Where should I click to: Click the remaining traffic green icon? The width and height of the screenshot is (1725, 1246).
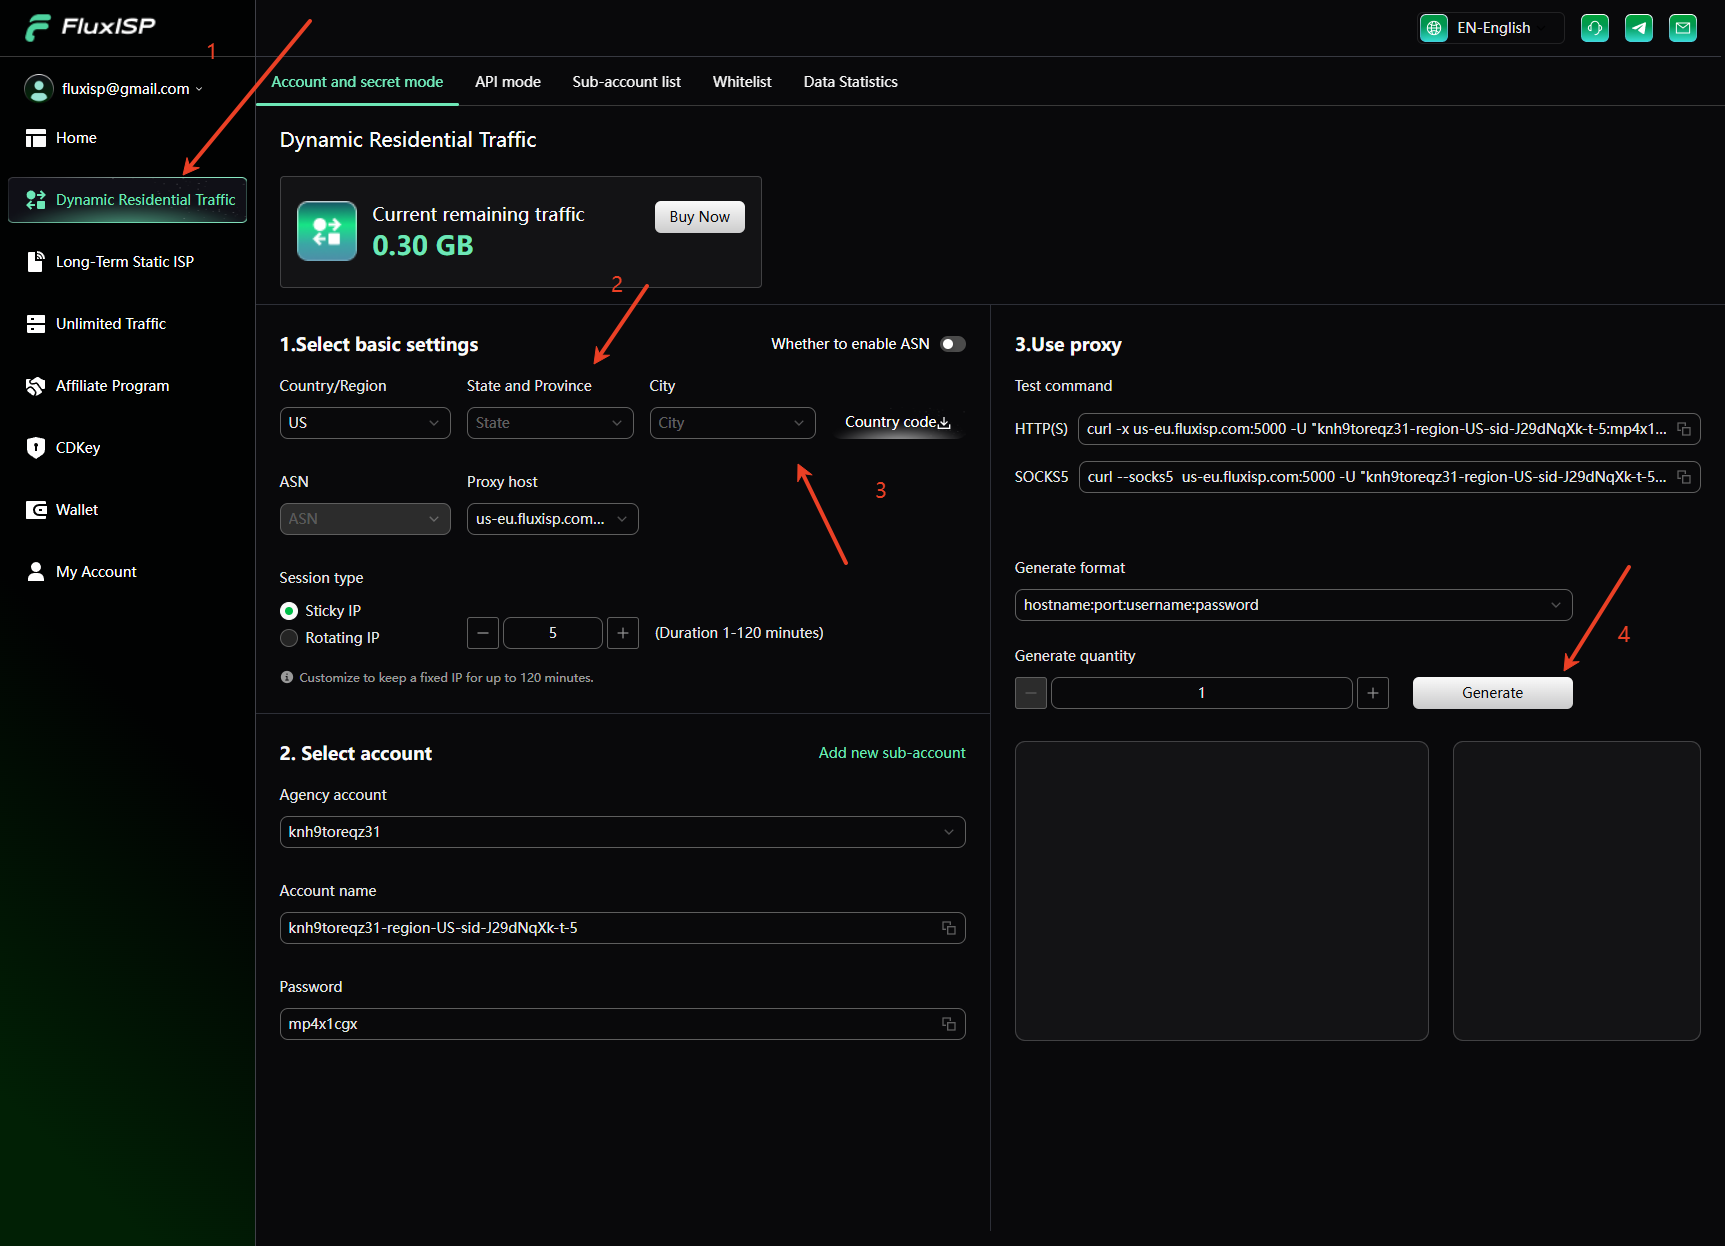327,231
